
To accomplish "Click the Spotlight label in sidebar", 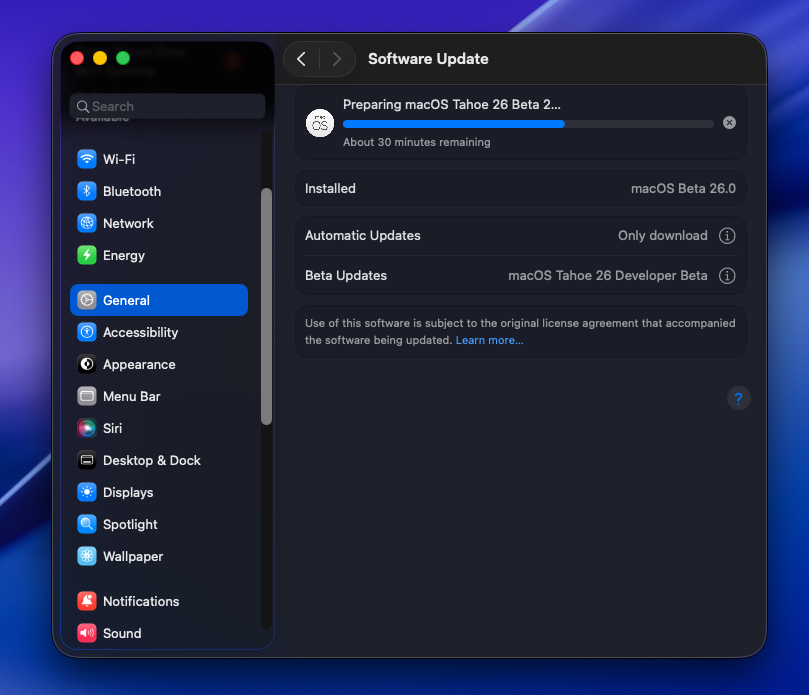I will pyautogui.click(x=130, y=524).
